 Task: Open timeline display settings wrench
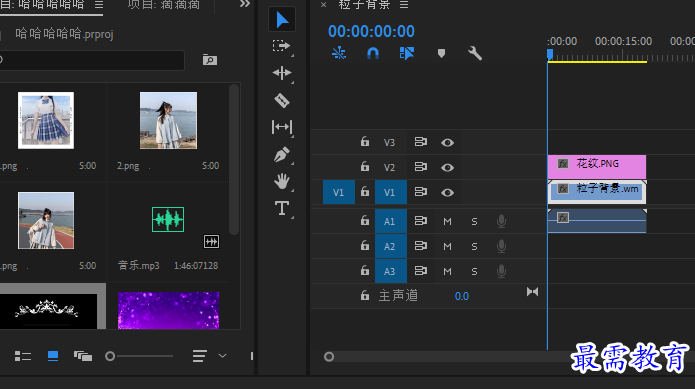pos(475,54)
